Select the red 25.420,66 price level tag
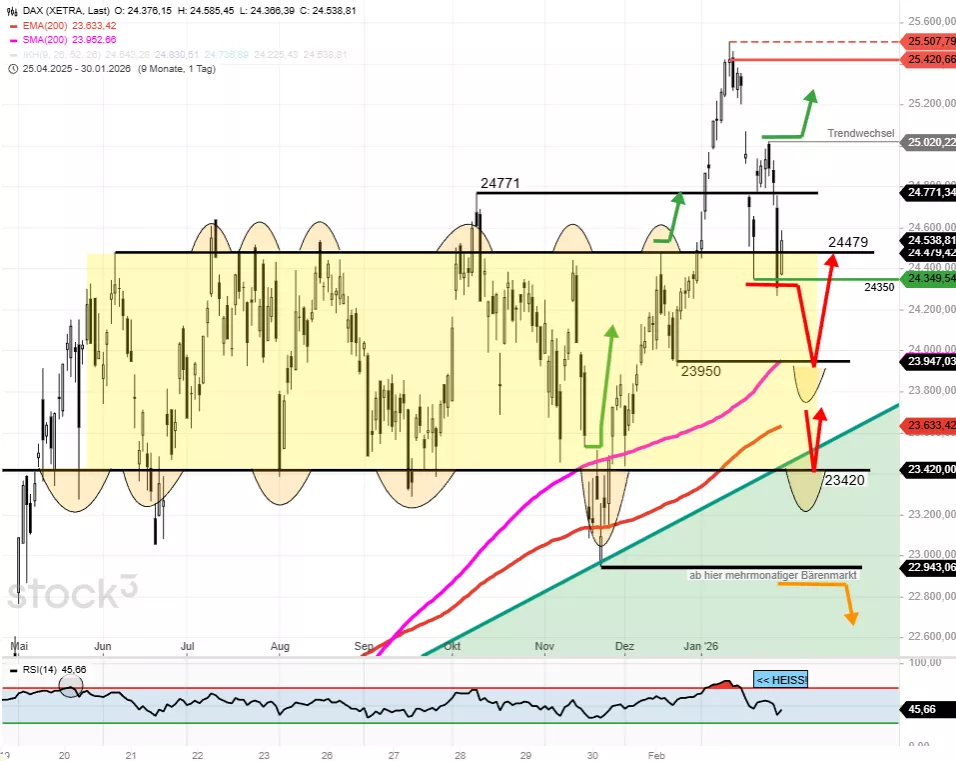Image resolution: width=956 pixels, height=761 pixels. (930, 60)
